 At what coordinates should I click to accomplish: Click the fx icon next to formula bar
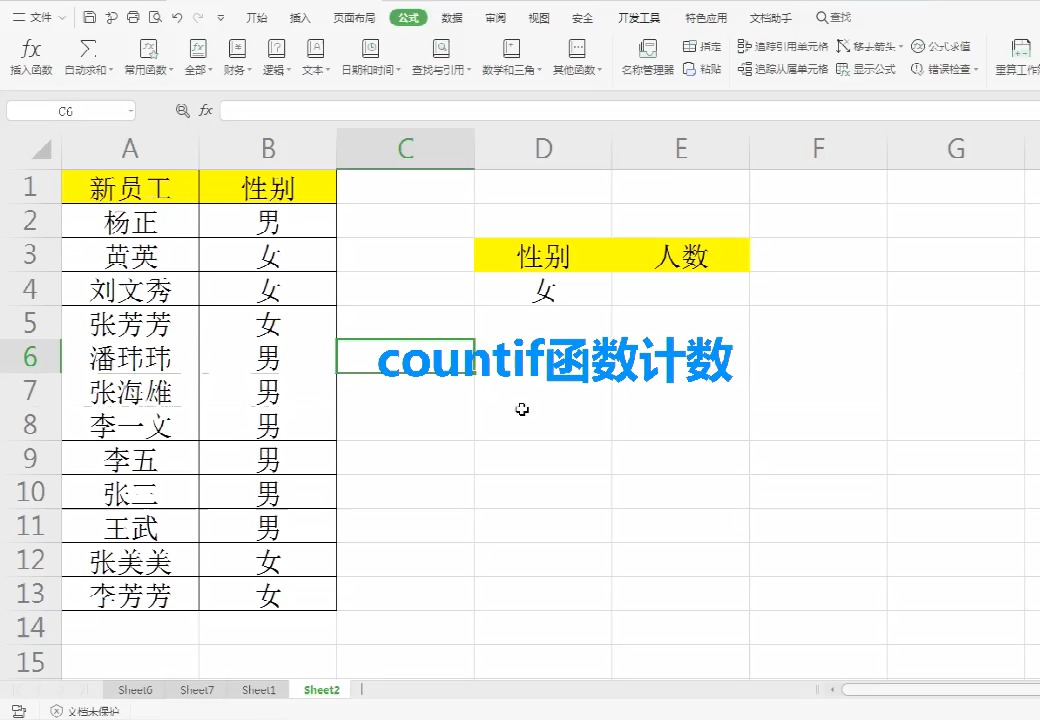tap(206, 111)
